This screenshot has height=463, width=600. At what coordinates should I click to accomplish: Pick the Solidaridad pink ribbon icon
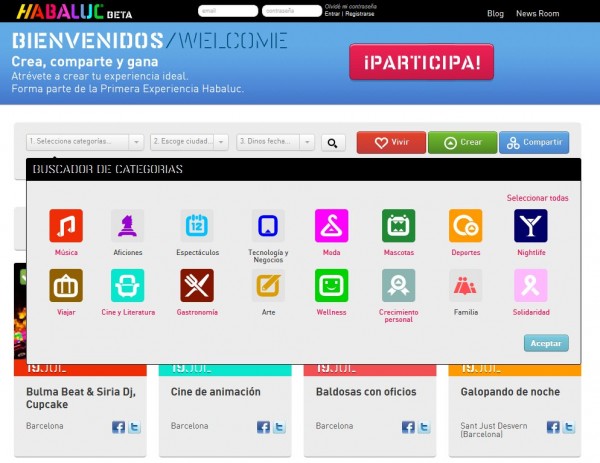pyautogui.click(x=531, y=285)
